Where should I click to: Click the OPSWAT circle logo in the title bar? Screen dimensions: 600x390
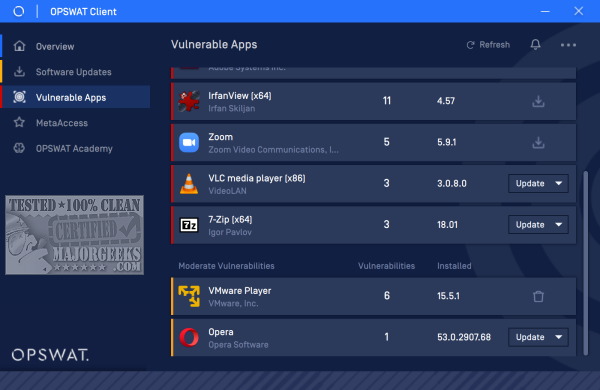[19, 11]
